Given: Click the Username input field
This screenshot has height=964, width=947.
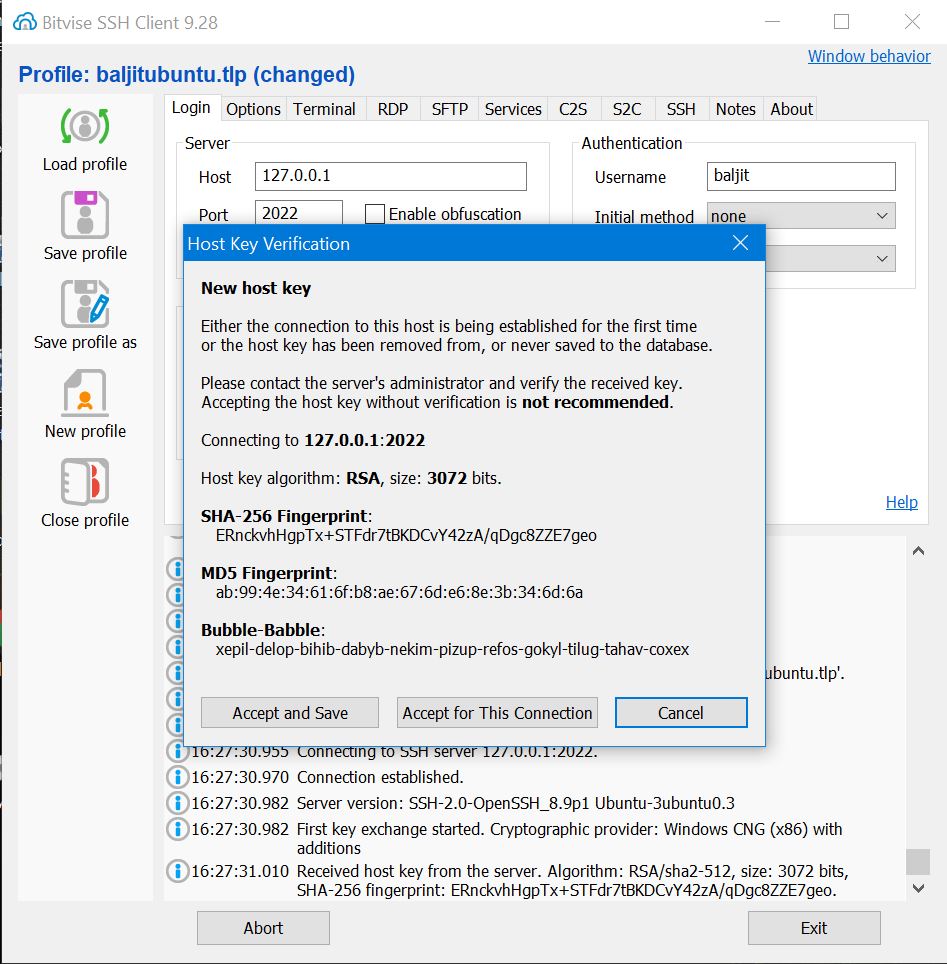Looking at the screenshot, I should (x=801, y=176).
